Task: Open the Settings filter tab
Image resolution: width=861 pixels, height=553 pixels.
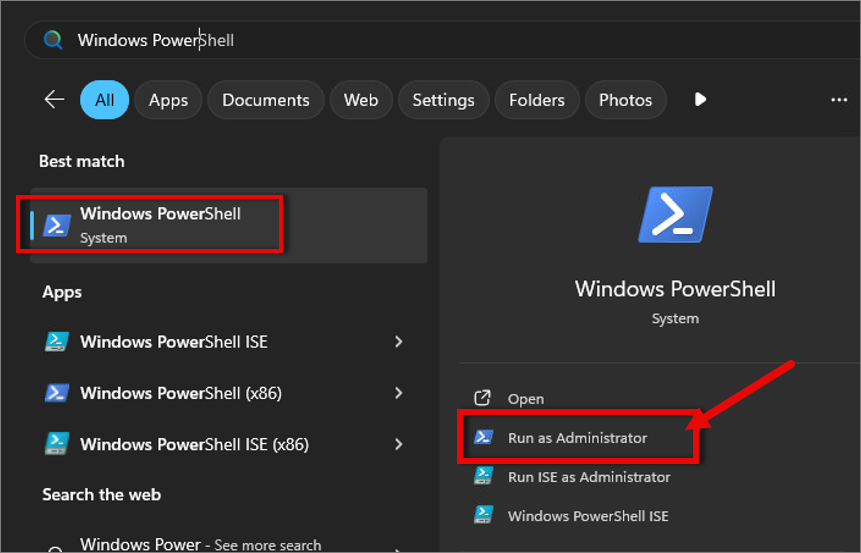Action: point(443,100)
